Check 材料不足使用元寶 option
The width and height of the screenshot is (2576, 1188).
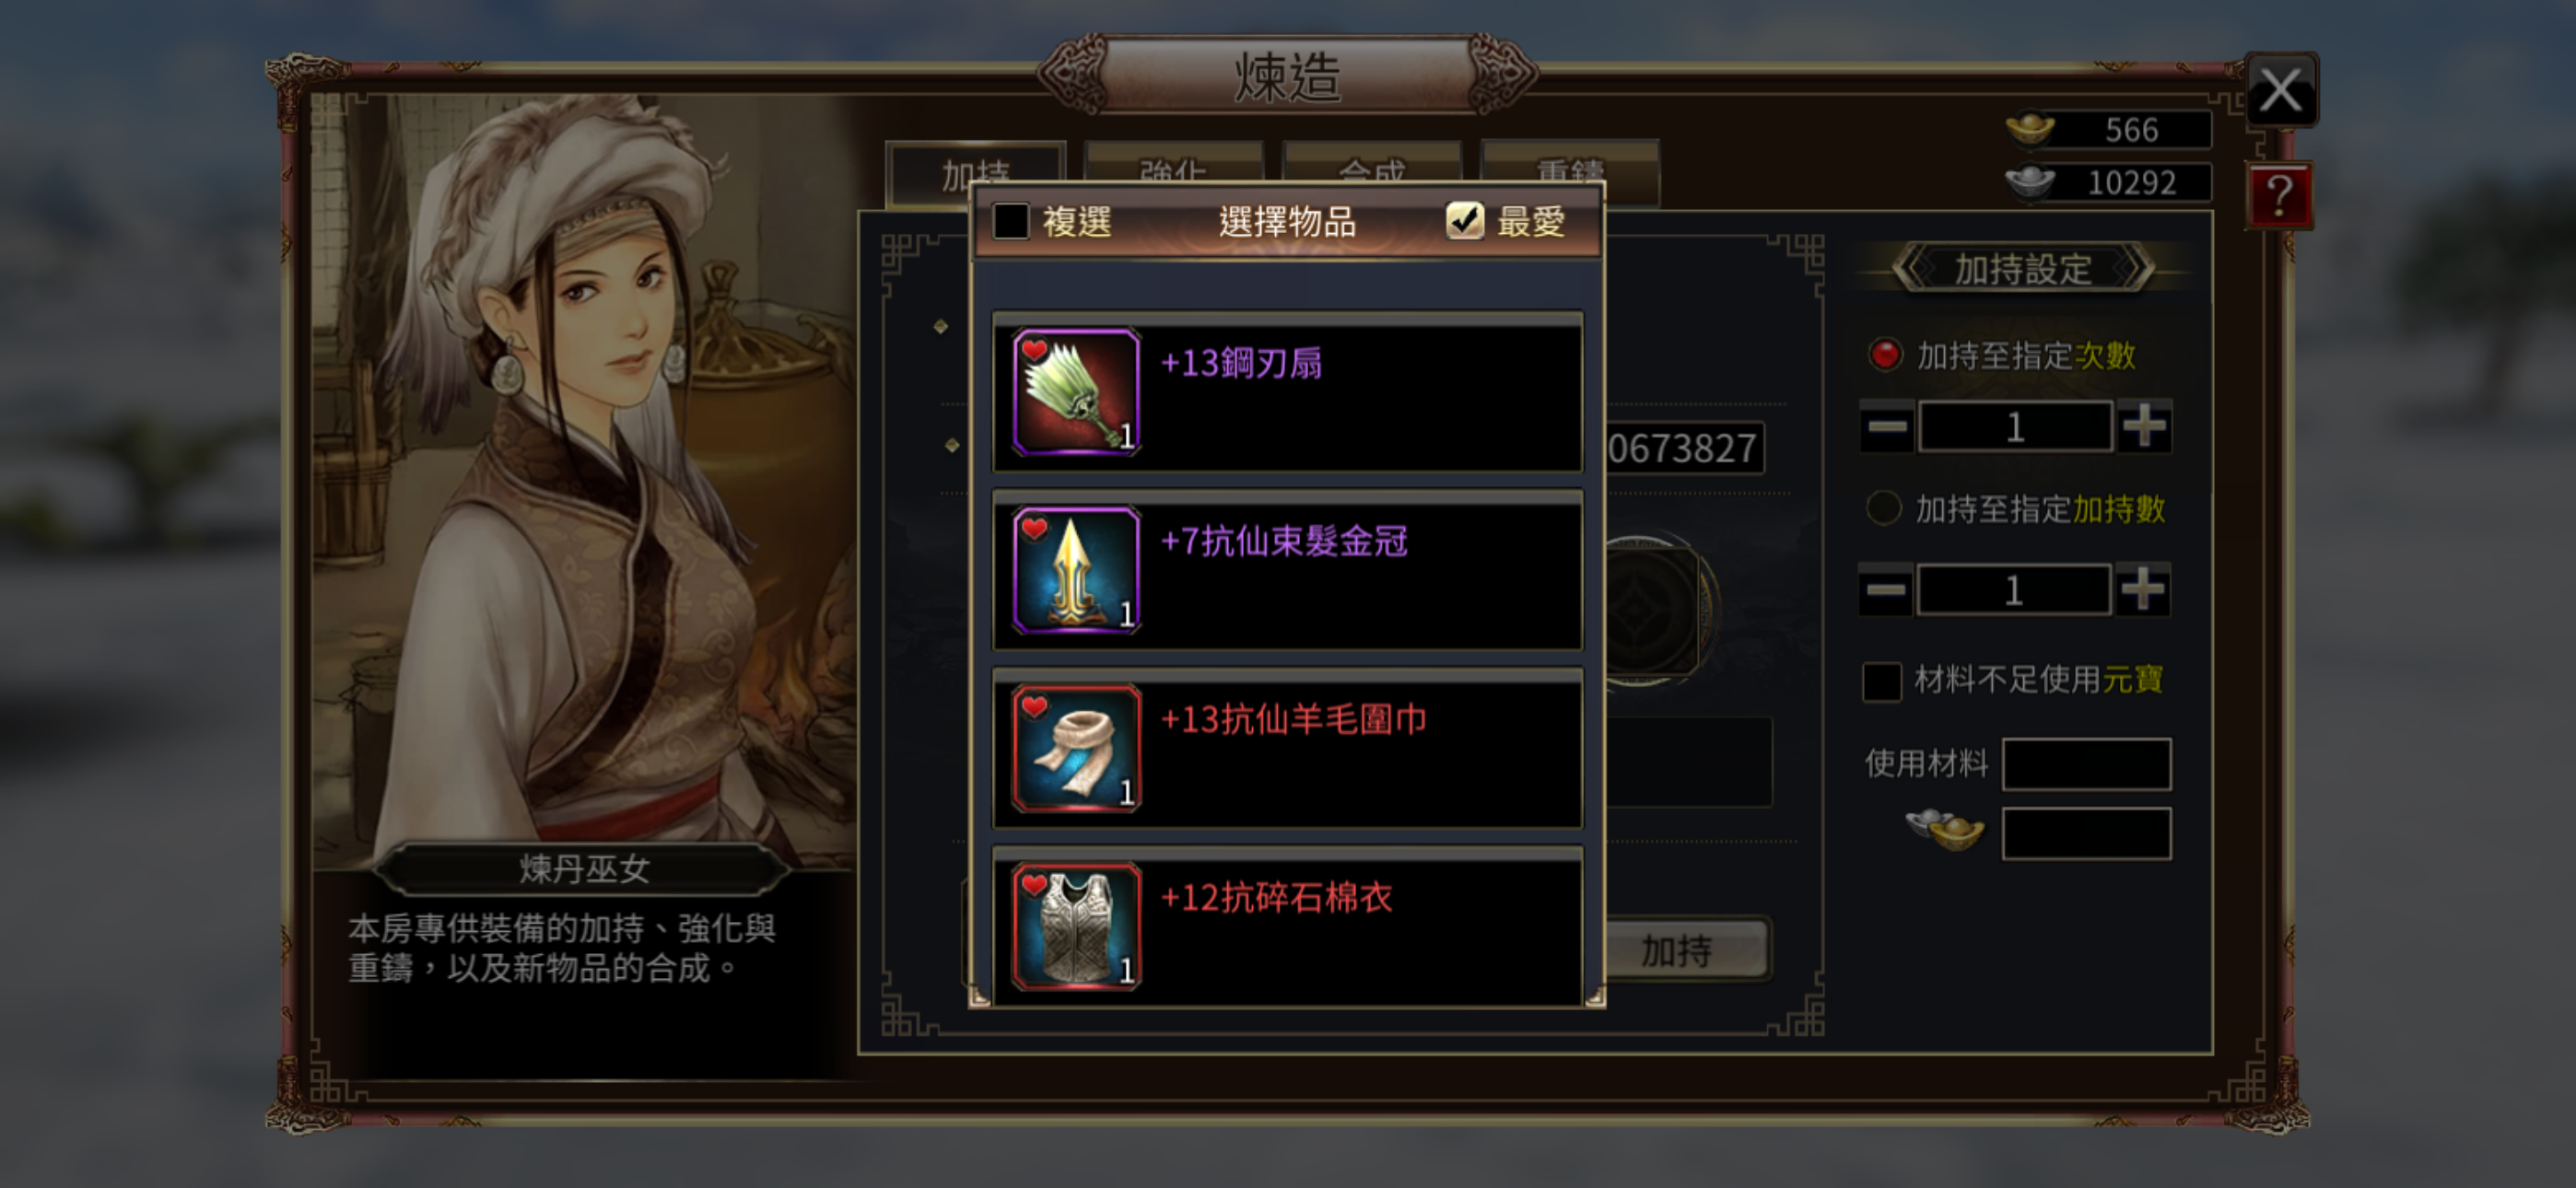pyautogui.click(x=1881, y=682)
